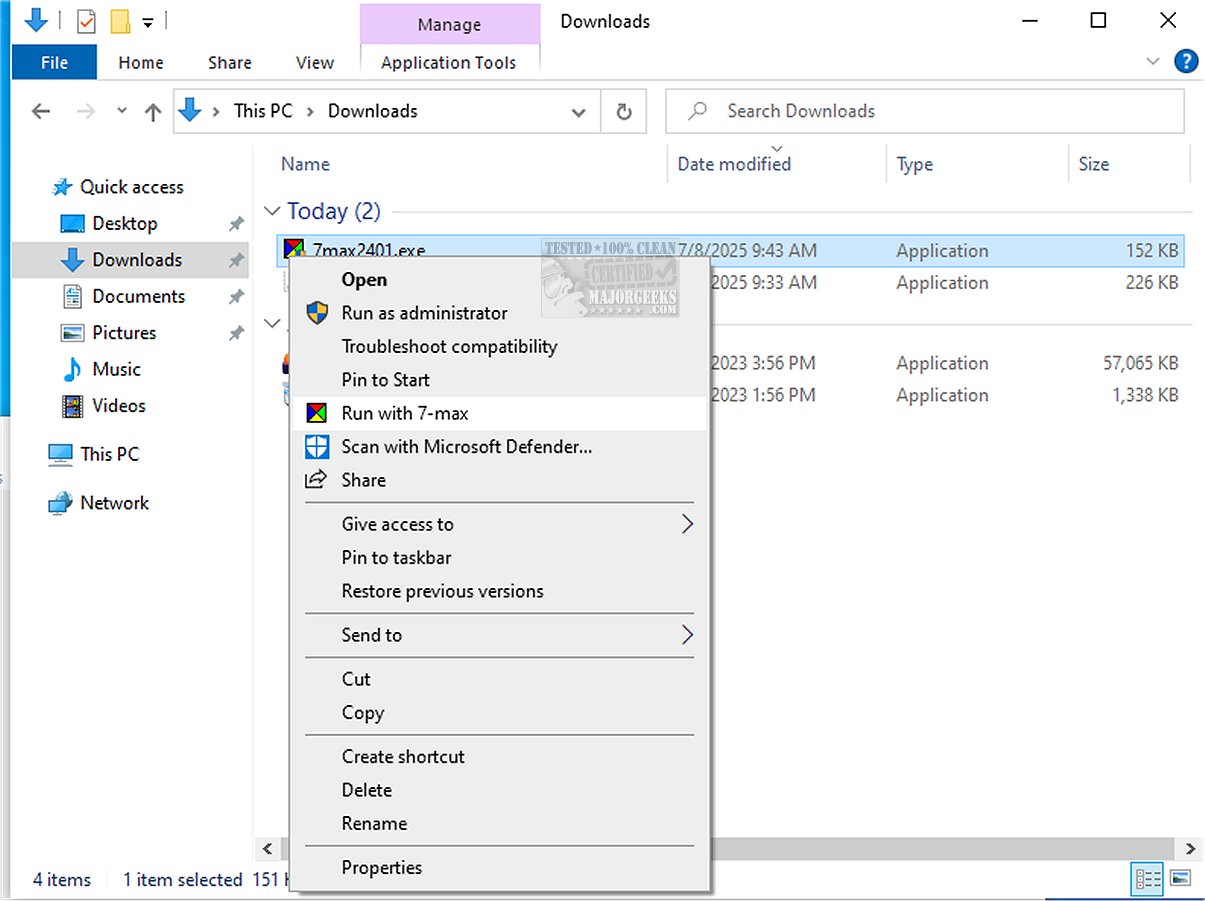Unpin Desktop from Quick access
The image size is (1205, 901).
click(236, 224)
